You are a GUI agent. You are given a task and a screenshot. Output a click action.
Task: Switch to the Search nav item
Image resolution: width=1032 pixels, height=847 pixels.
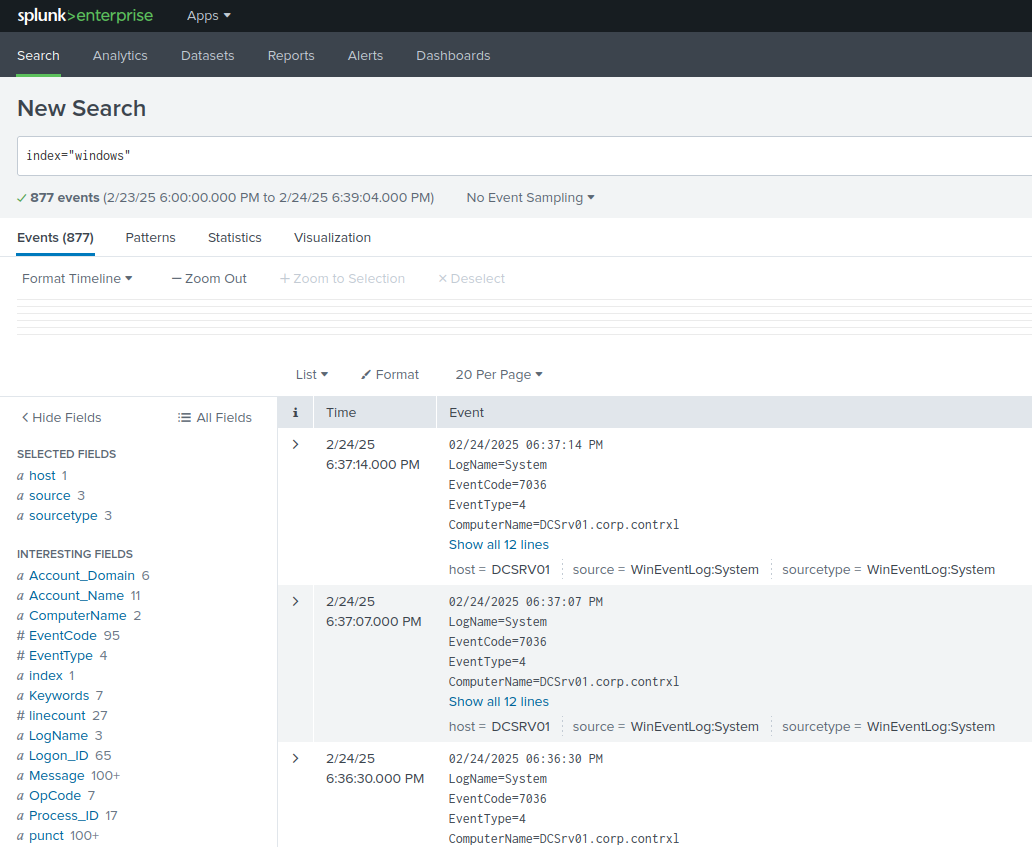click(x=38, y=56)
